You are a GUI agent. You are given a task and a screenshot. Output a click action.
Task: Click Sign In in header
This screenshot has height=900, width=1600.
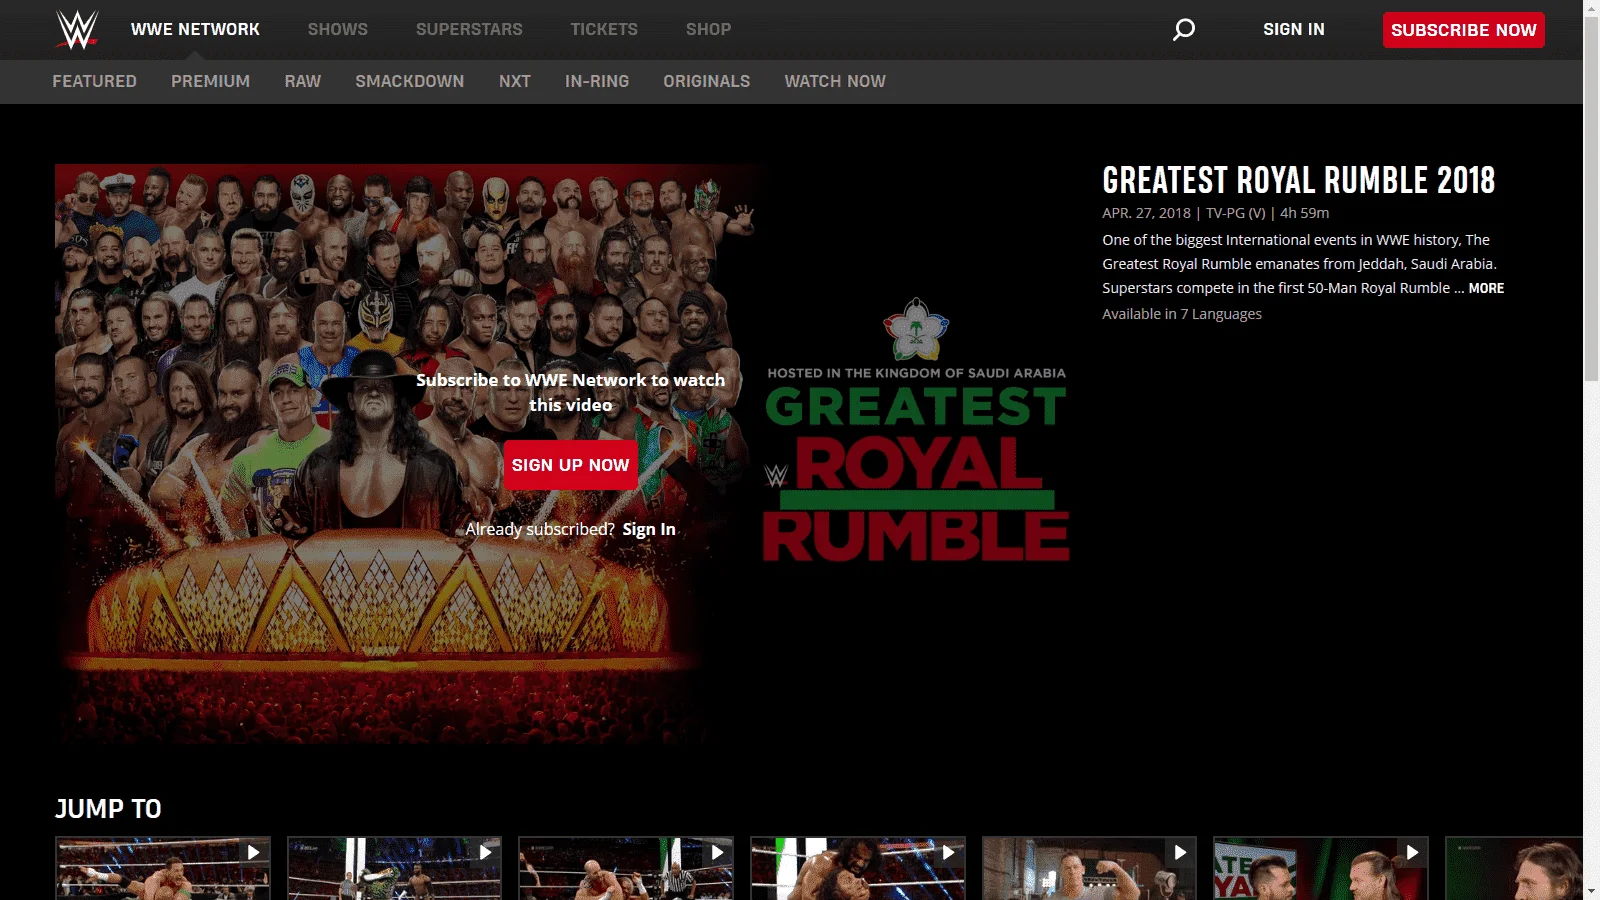pos(1294,30)
